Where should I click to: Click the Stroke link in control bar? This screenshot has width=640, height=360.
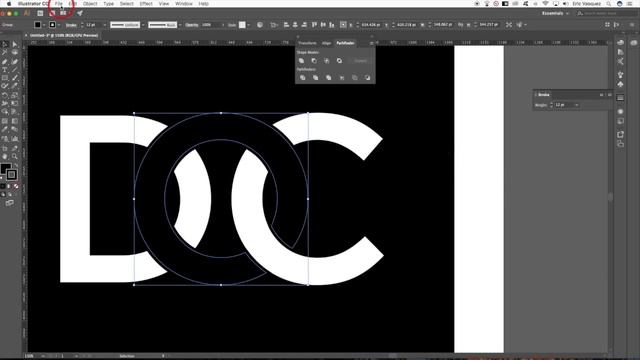(x=71, y=25)
